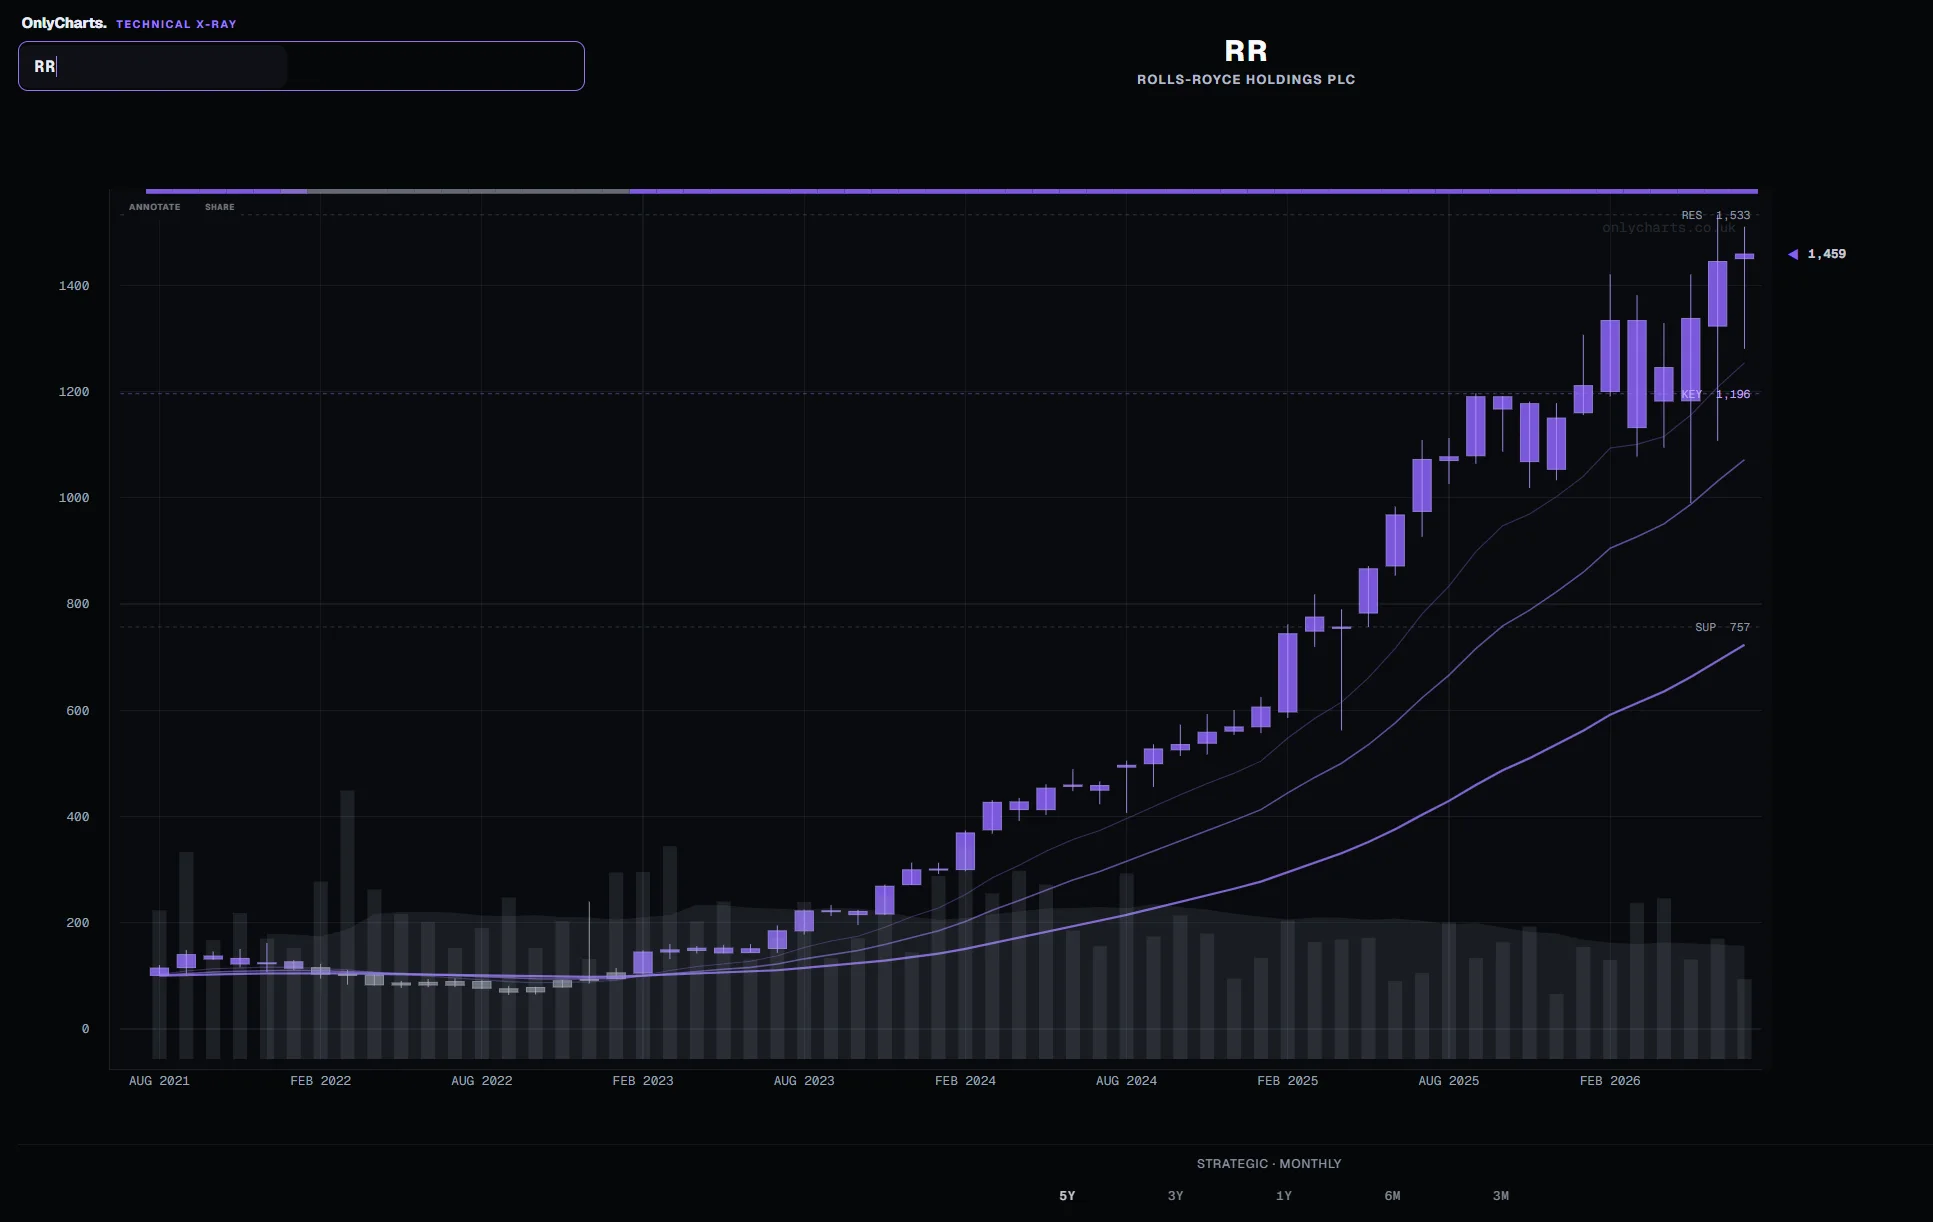Click the 600 price axis label
The height and width of the screenshot is (1222, 1933).
click(x=78, y=711)
